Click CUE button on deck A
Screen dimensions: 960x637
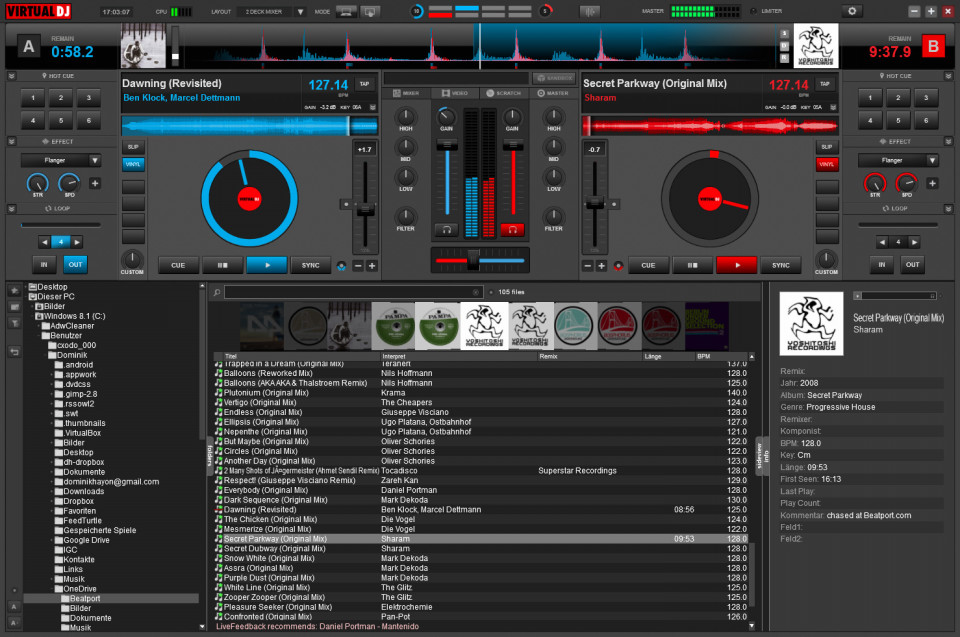point(178,265)
